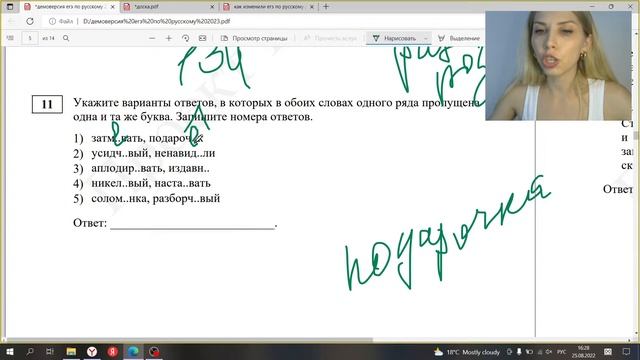Image resolution: width=640 pixels, height=360 pixels.
Task: Select the 'Нарисовать' draw tool
Action: point(394,38)
